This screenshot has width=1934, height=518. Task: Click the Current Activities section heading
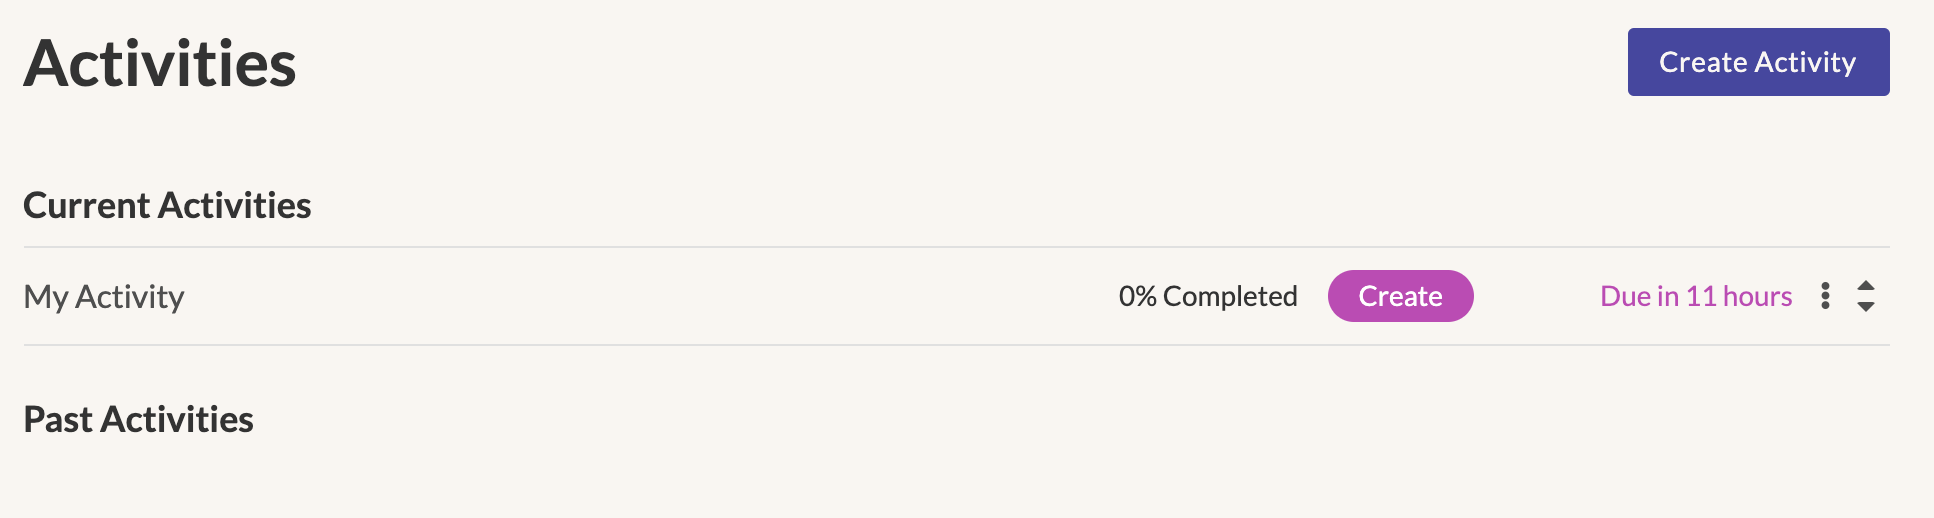tap(167, 205)
